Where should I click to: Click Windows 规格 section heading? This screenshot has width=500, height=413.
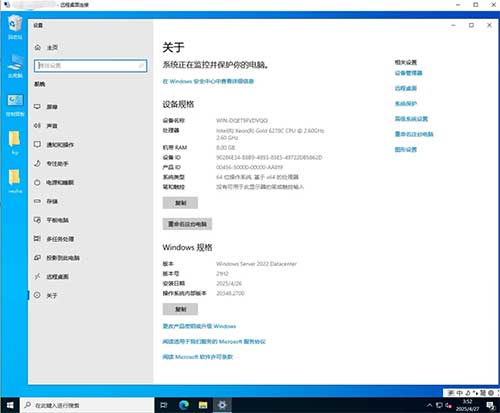187,247
